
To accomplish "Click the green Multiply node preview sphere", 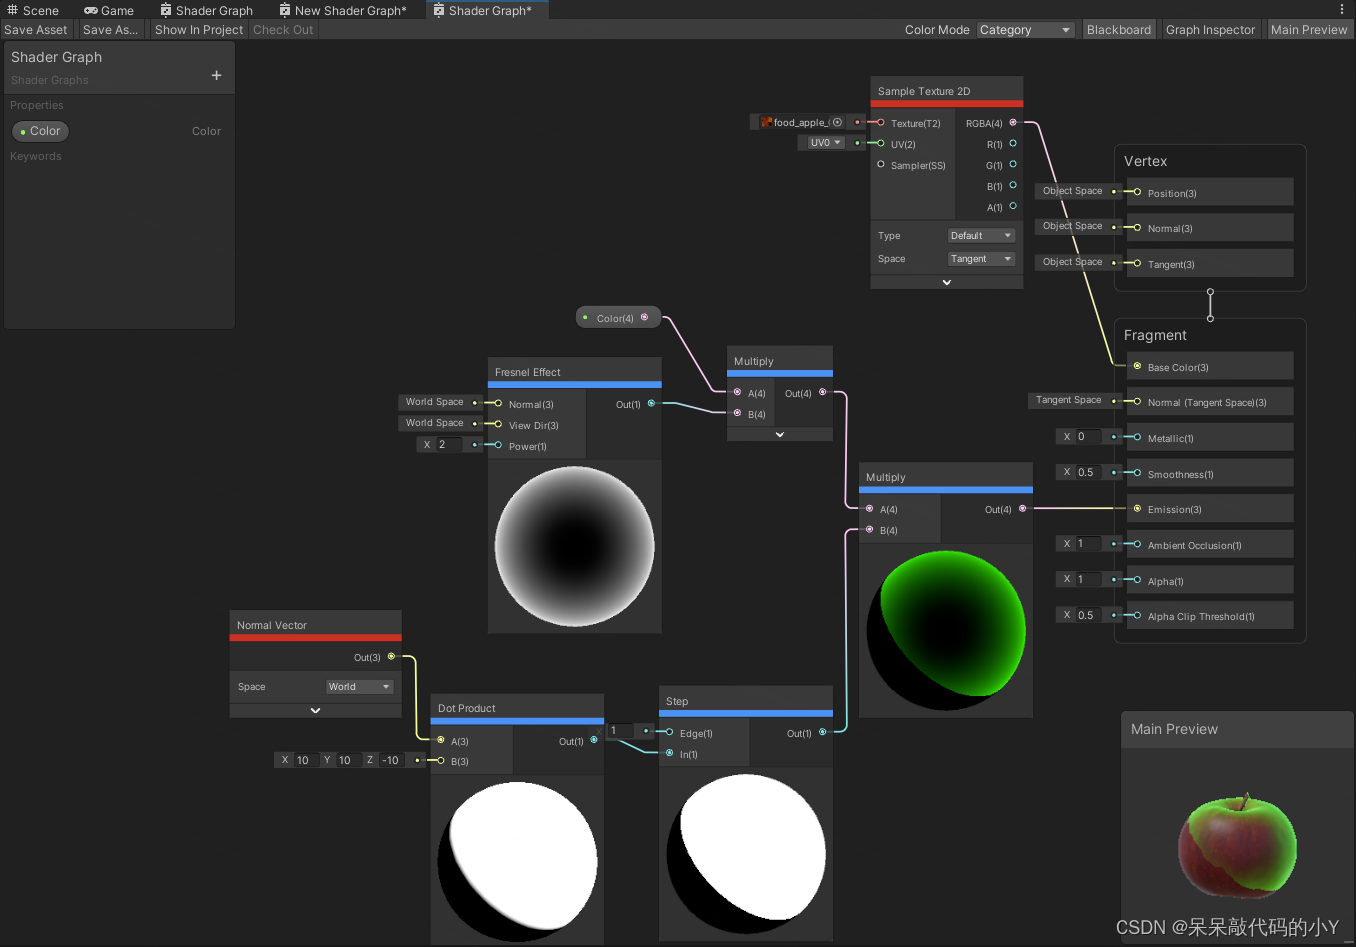I will [x=946, y=630].
